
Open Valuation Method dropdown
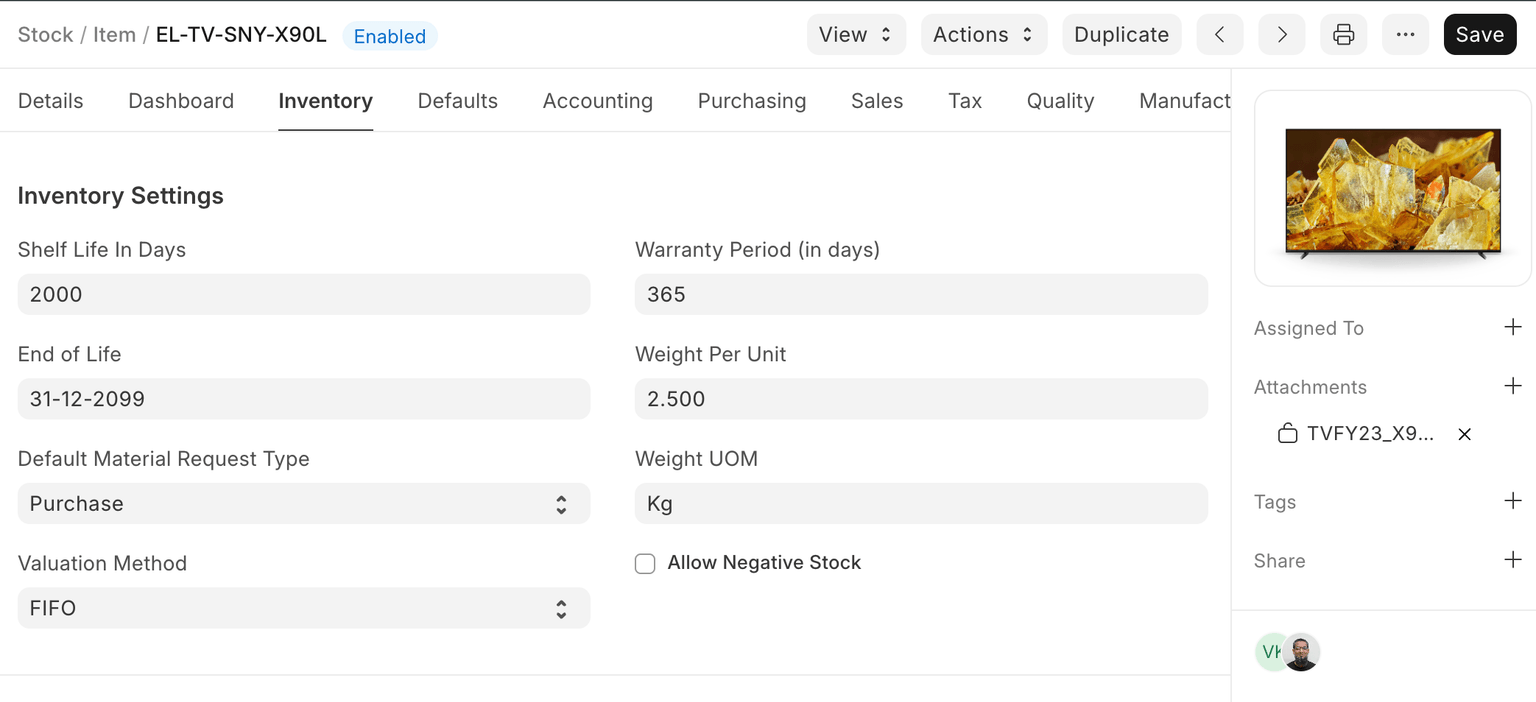[x=303, y=608]
